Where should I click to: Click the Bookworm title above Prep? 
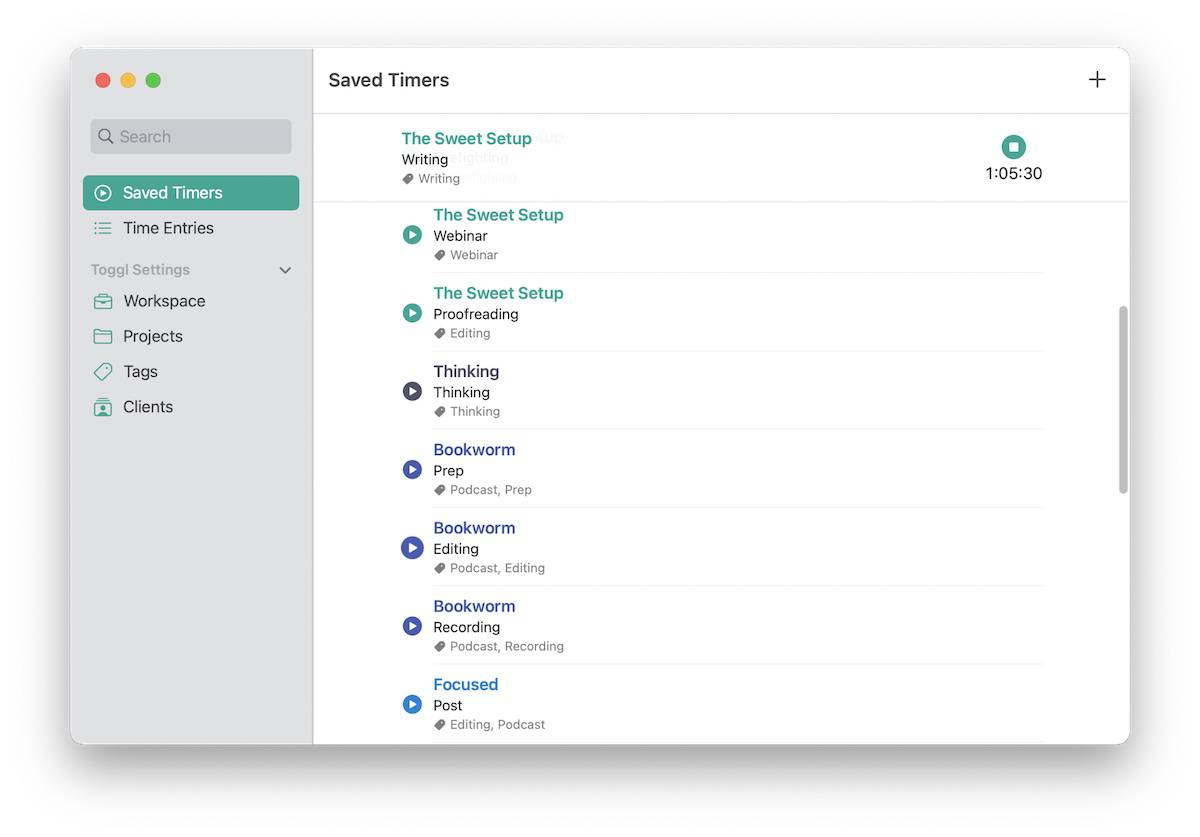(x=474, y=450)
